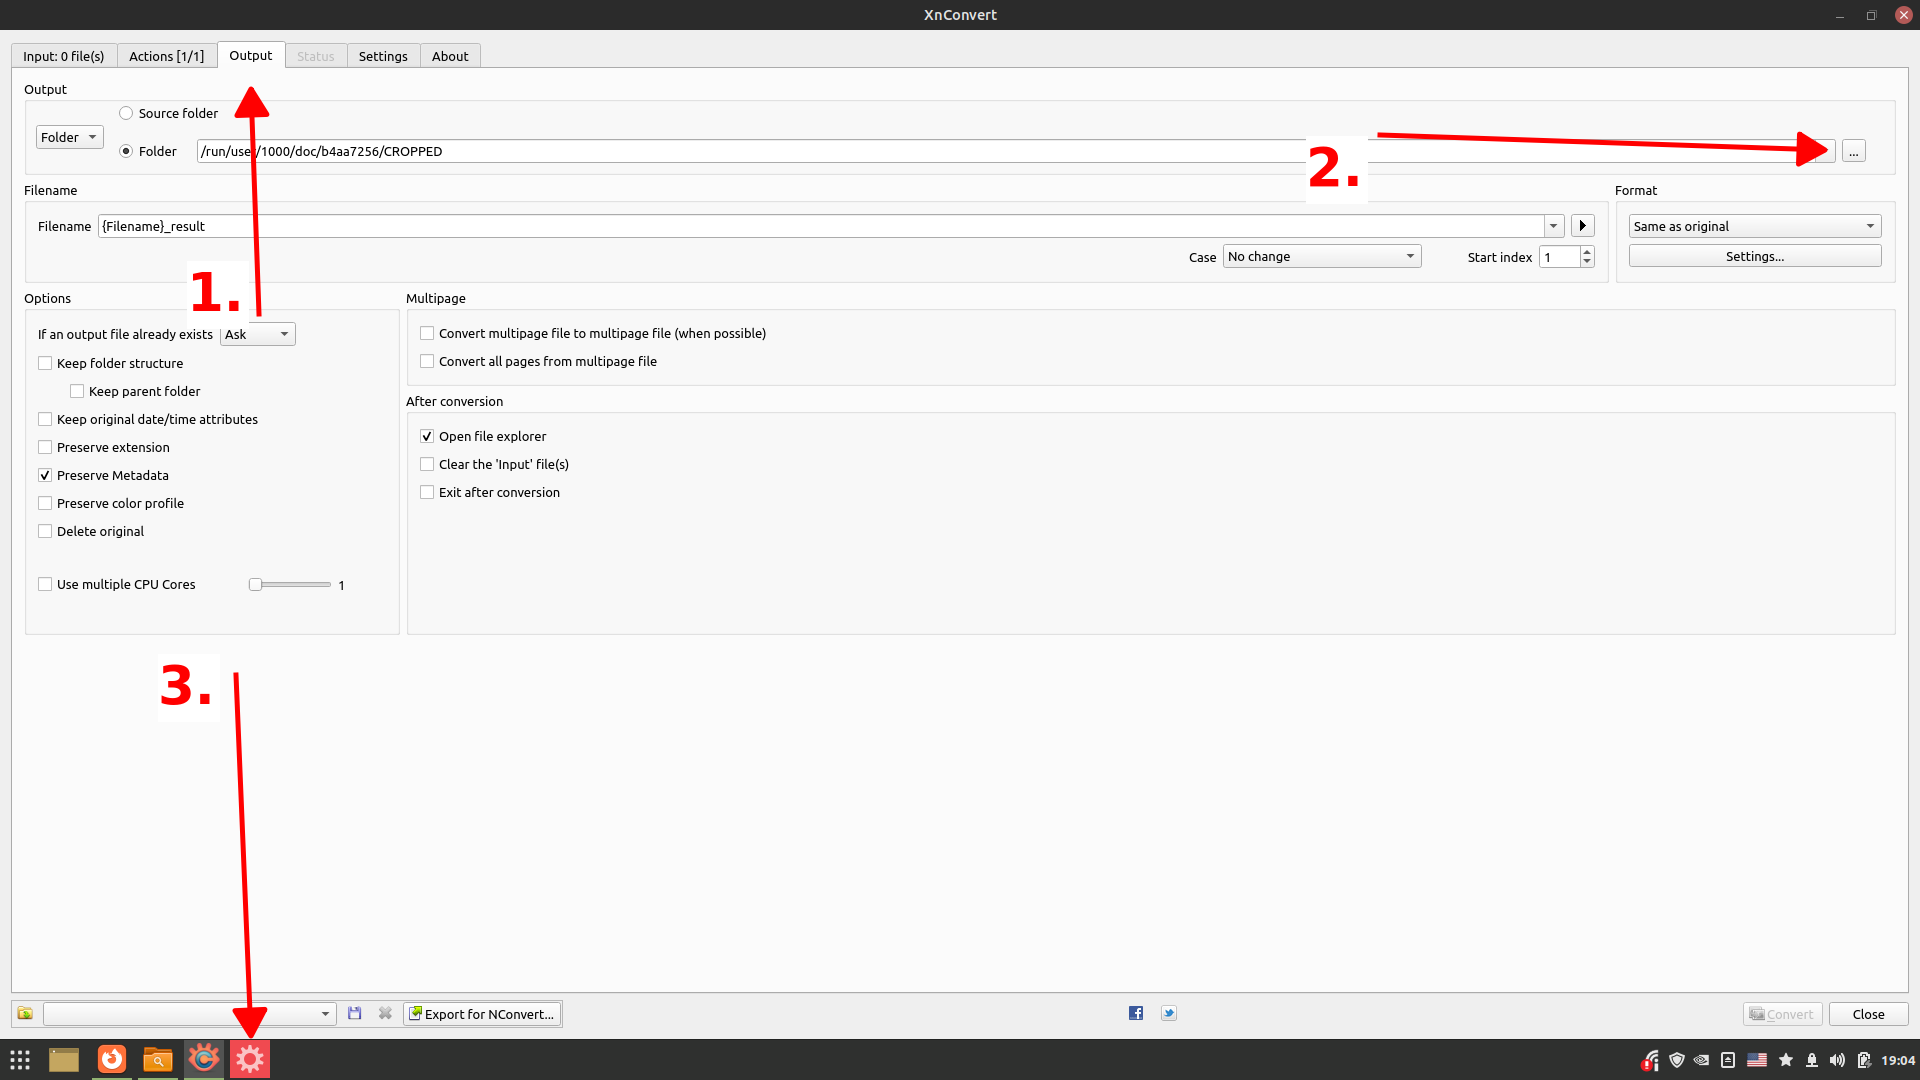This screenshot has height=1080, width=1920.
Task: Click the Twitter share icon
Action: point(1169,1013)
